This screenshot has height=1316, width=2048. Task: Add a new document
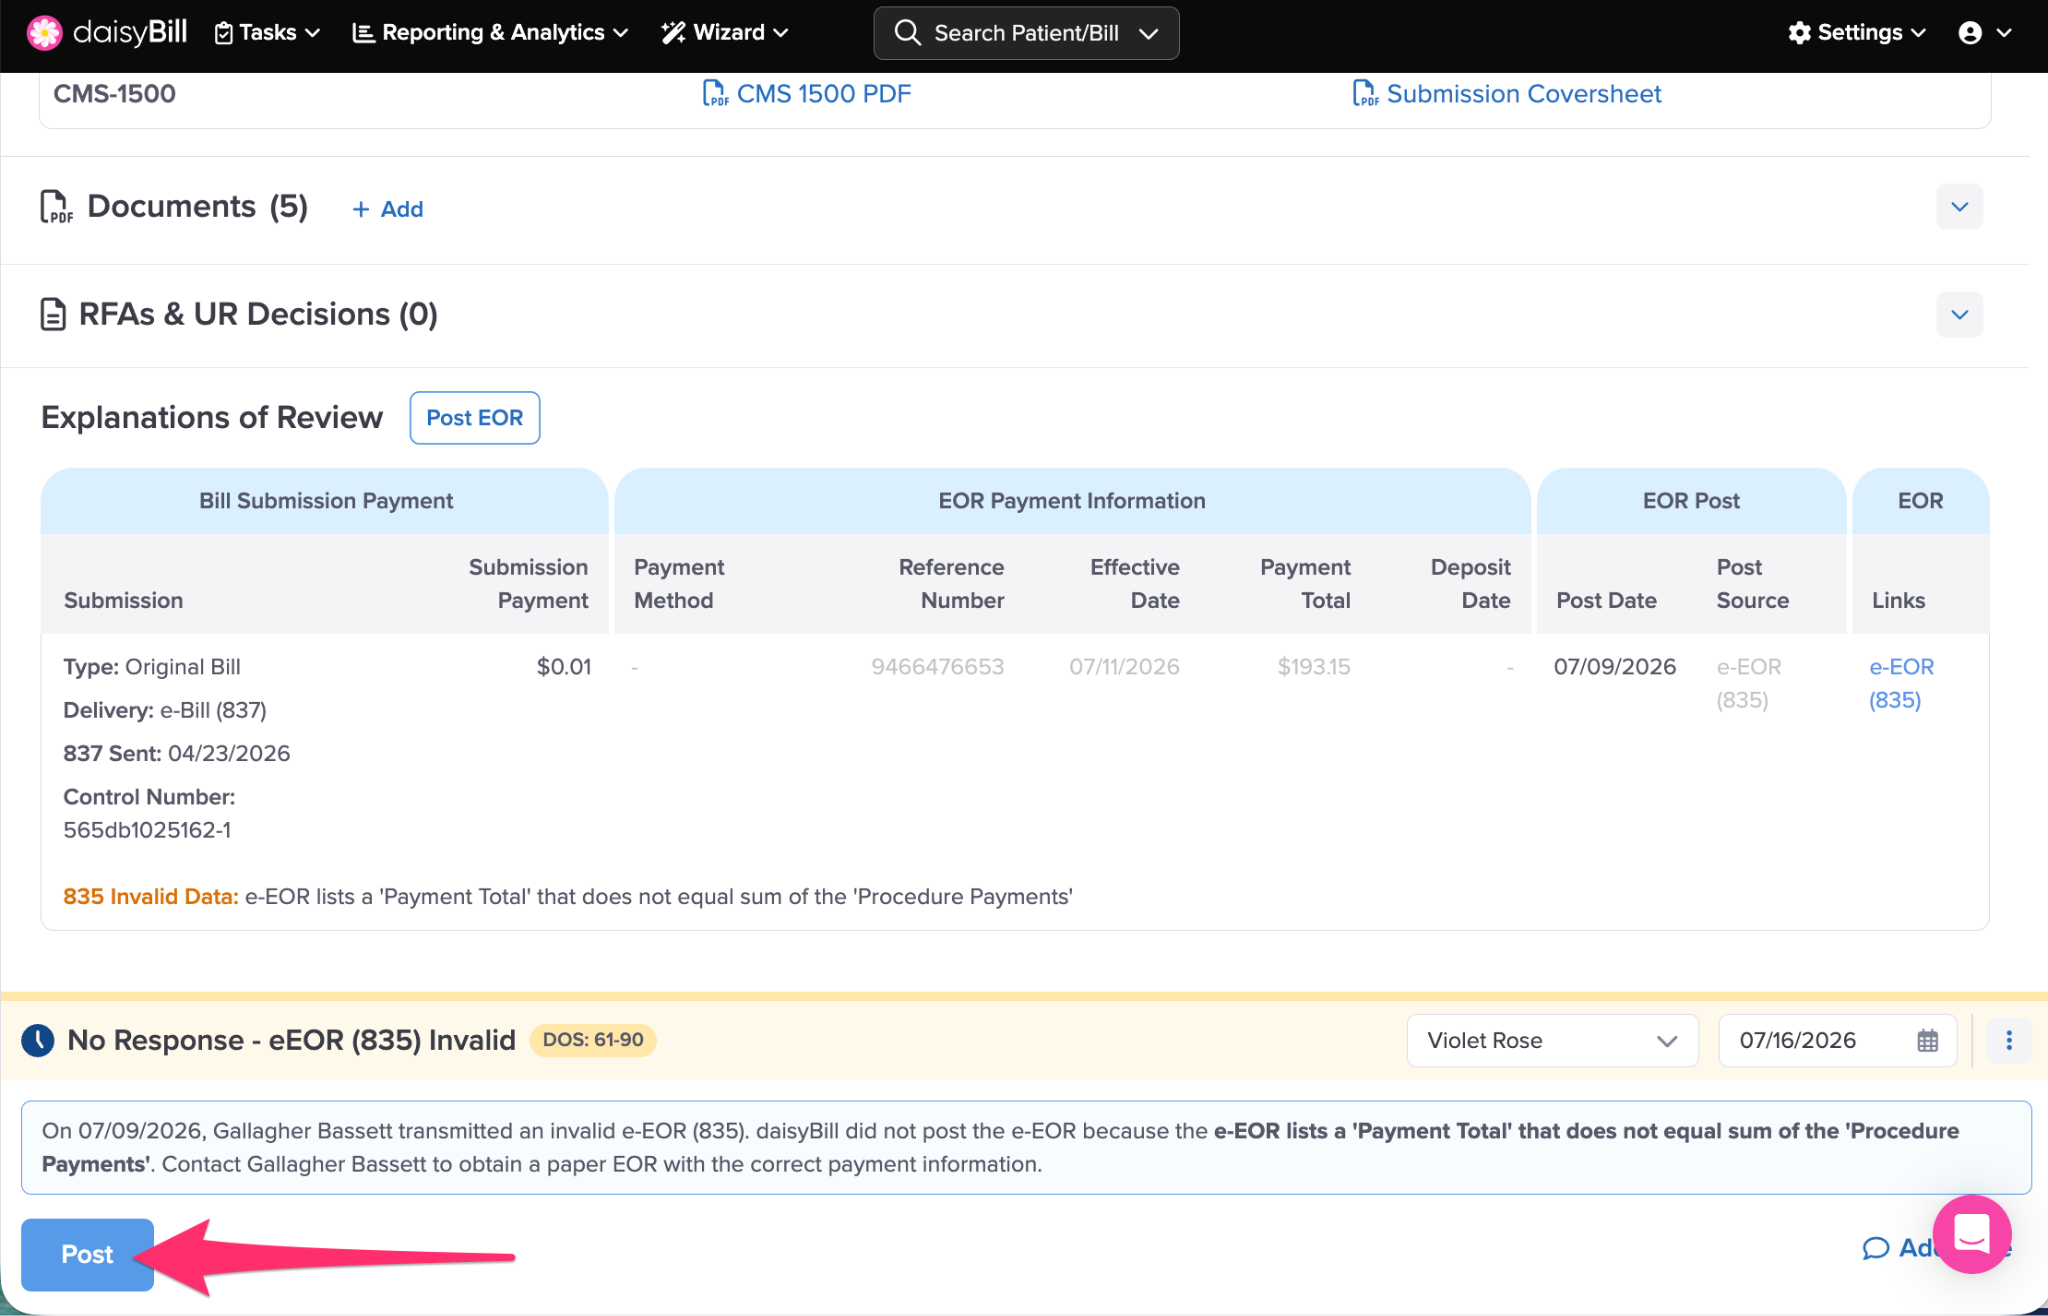click(x=387, y=209)
